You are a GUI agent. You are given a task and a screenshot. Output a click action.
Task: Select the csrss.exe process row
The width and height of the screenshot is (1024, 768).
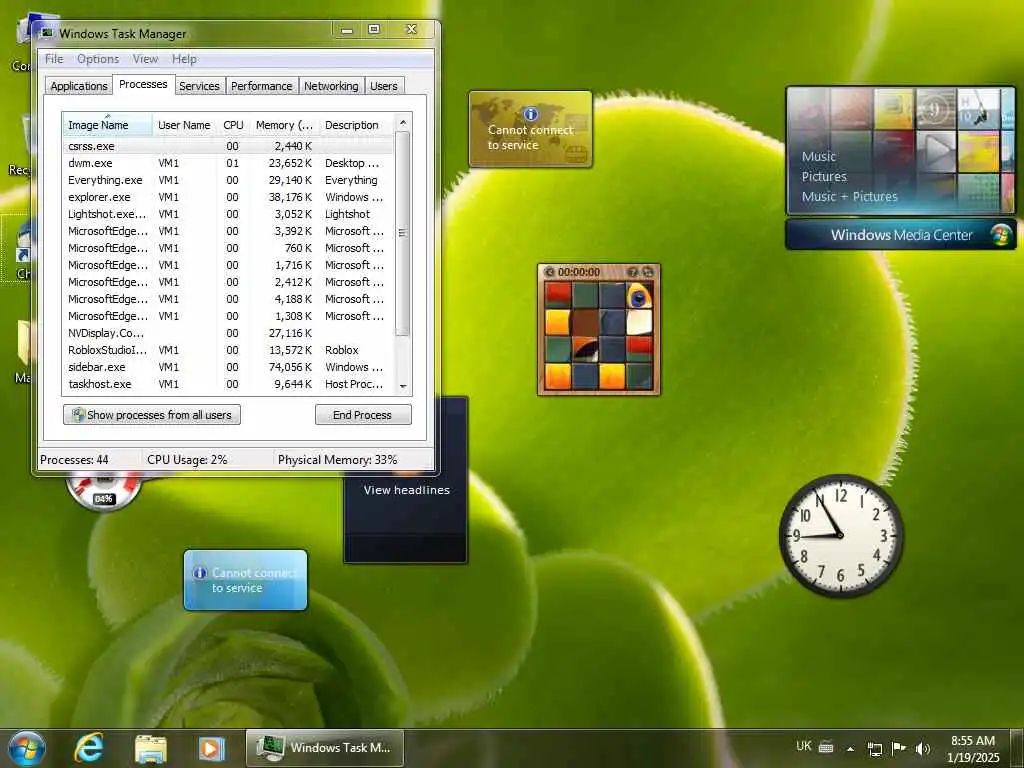coord(228,146)
